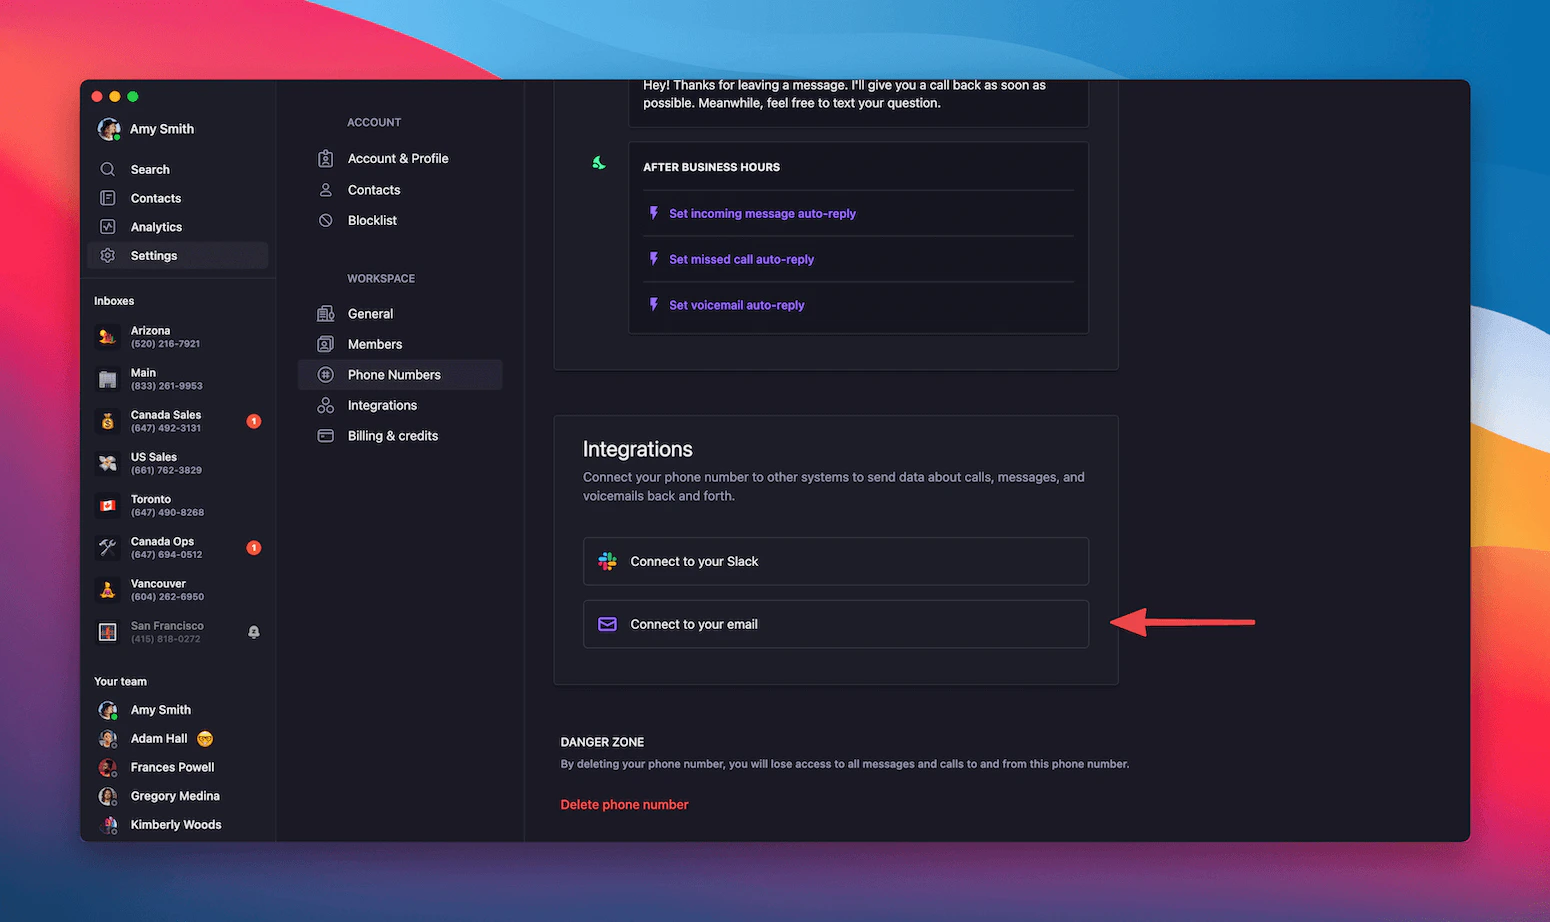This screenshot has width=1550, height=922.
Task: Open Analytics via the chart icon
Action: 108,226
